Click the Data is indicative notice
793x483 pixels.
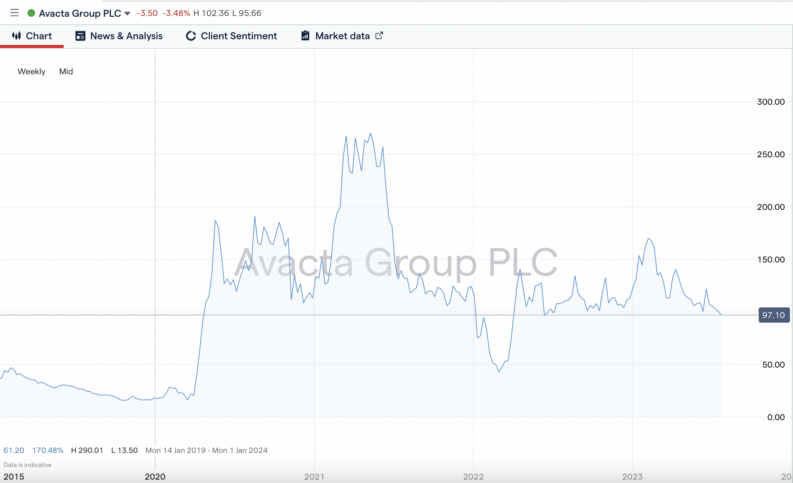pyautogui.click(x=27, y=465)
